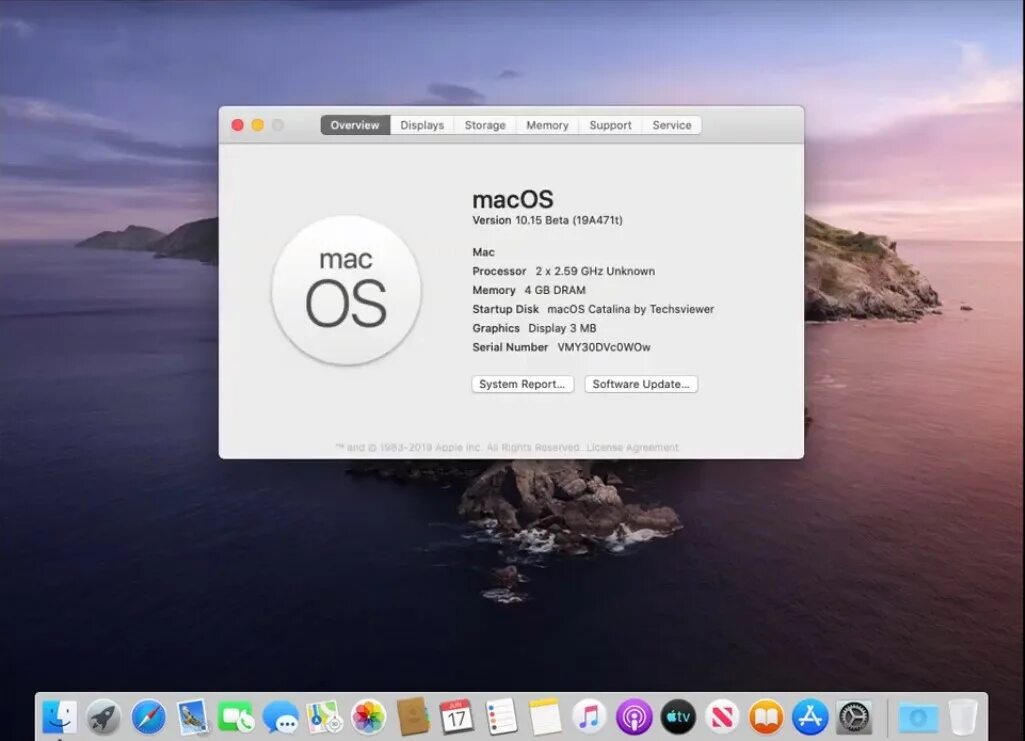Open News app icon in Dock
Image resolution: width=1025 pixels, height=741 pixels.
(722, 717)
